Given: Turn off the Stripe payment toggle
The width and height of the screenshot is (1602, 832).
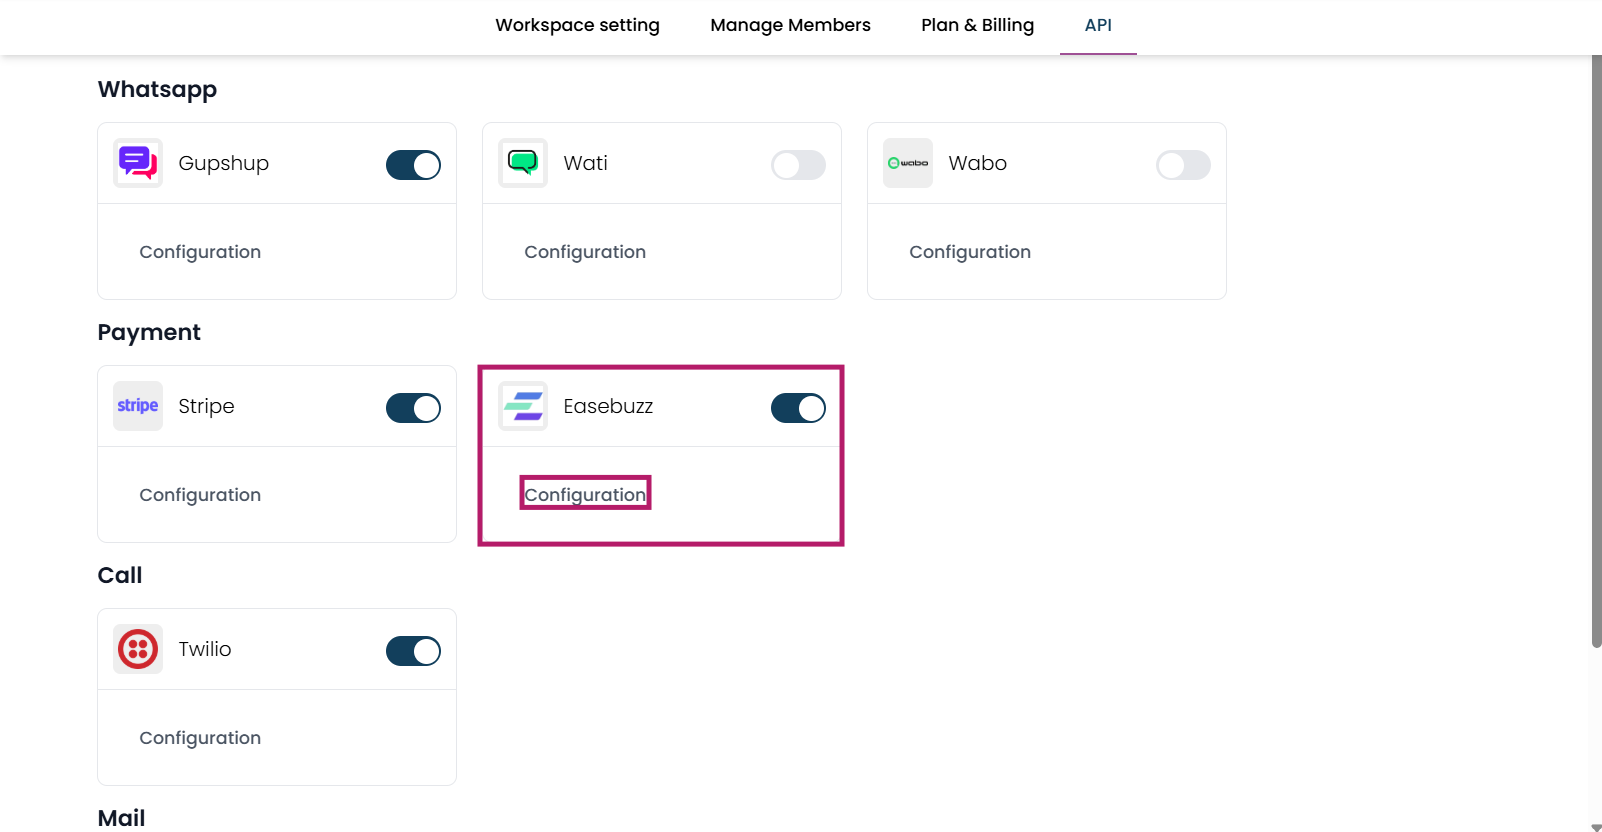Looking at the screenshot, I should tap(413, 408).
